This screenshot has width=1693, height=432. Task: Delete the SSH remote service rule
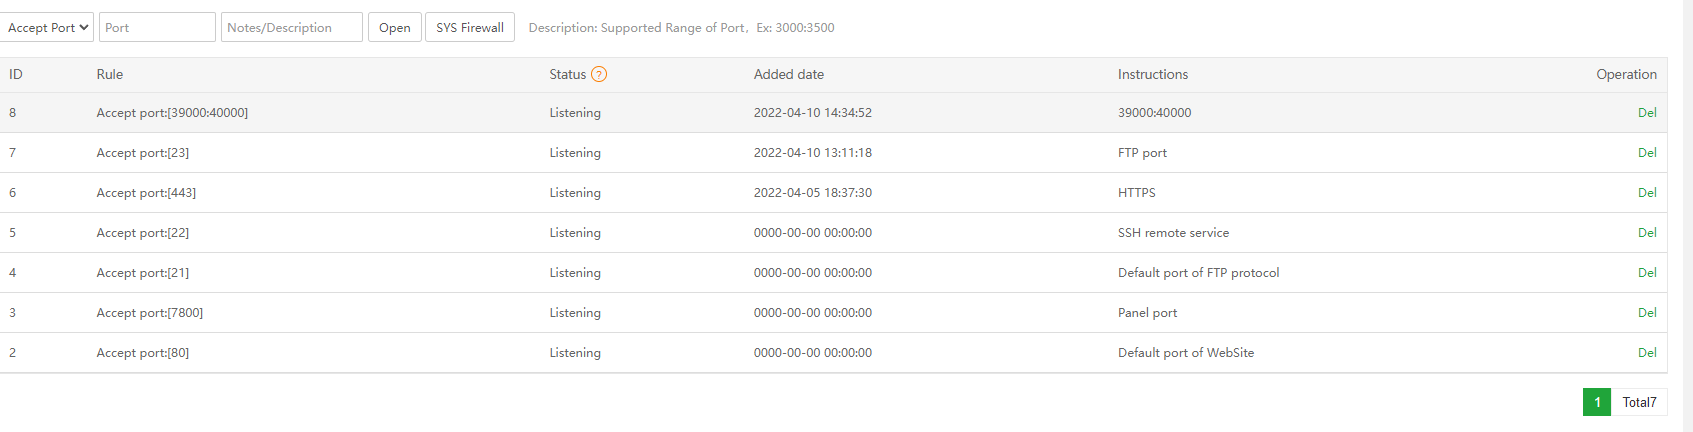click(x=1646, y=233)
